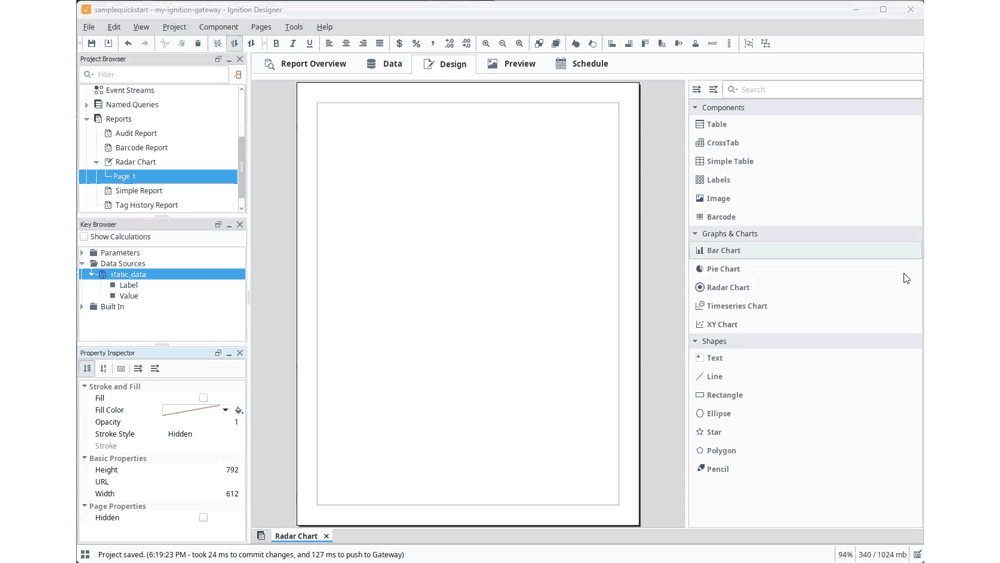
Task: Expand the Built In folder
Action: (82, 307)
